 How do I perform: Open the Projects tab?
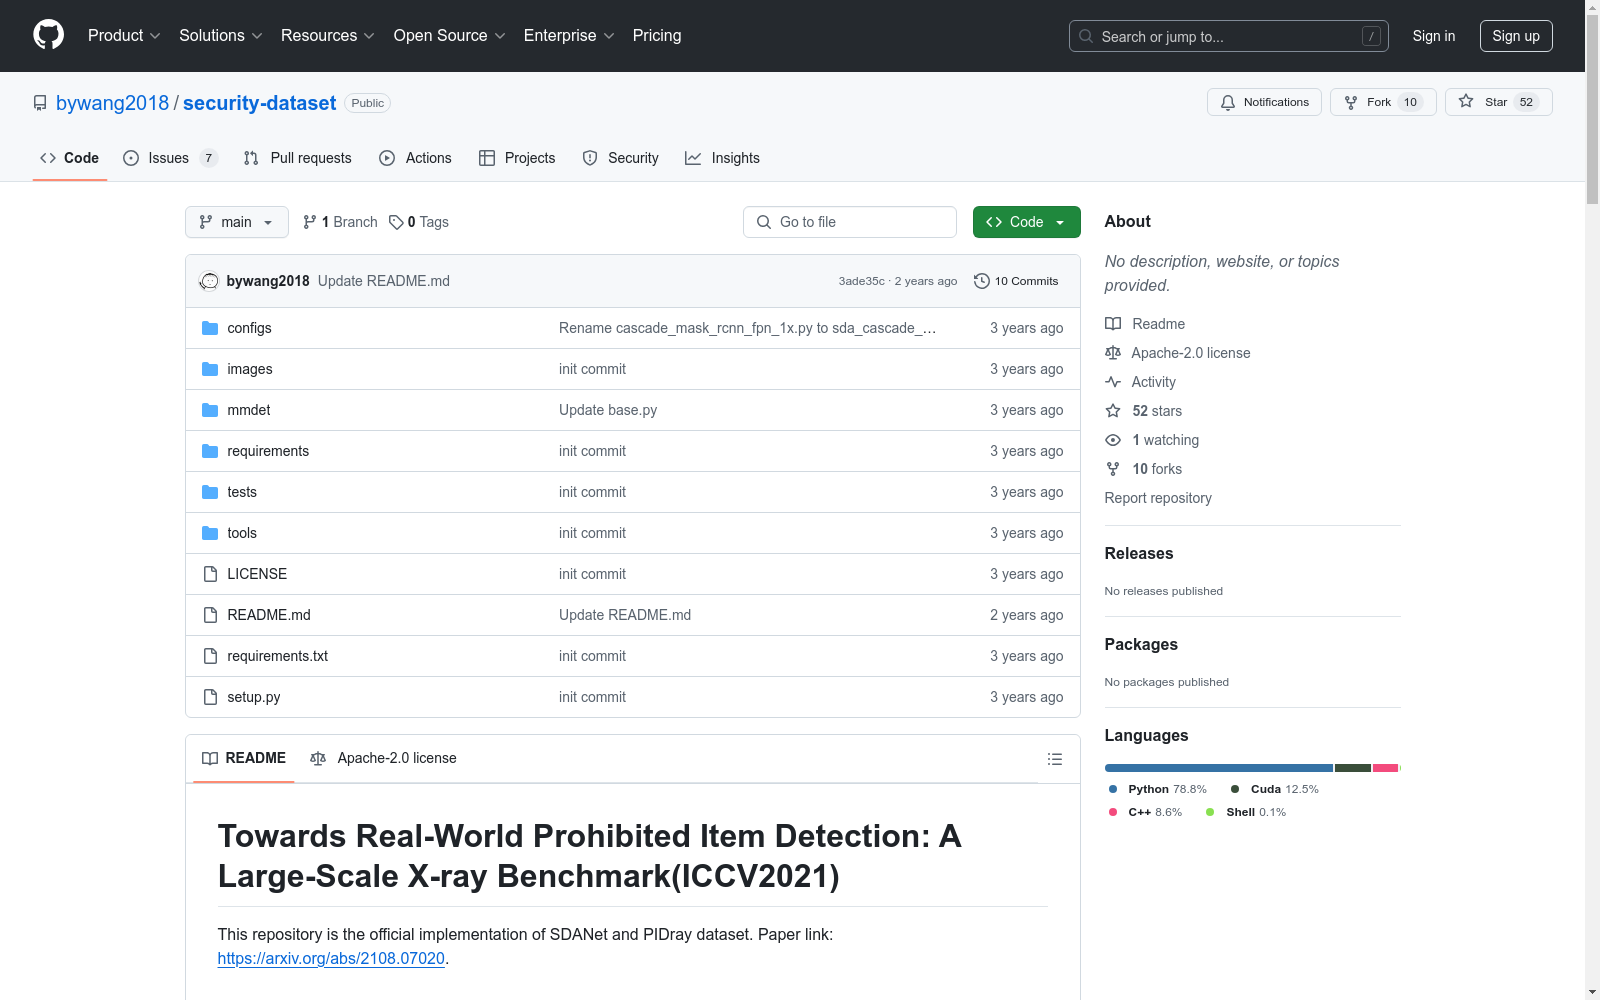click(517, 158)
